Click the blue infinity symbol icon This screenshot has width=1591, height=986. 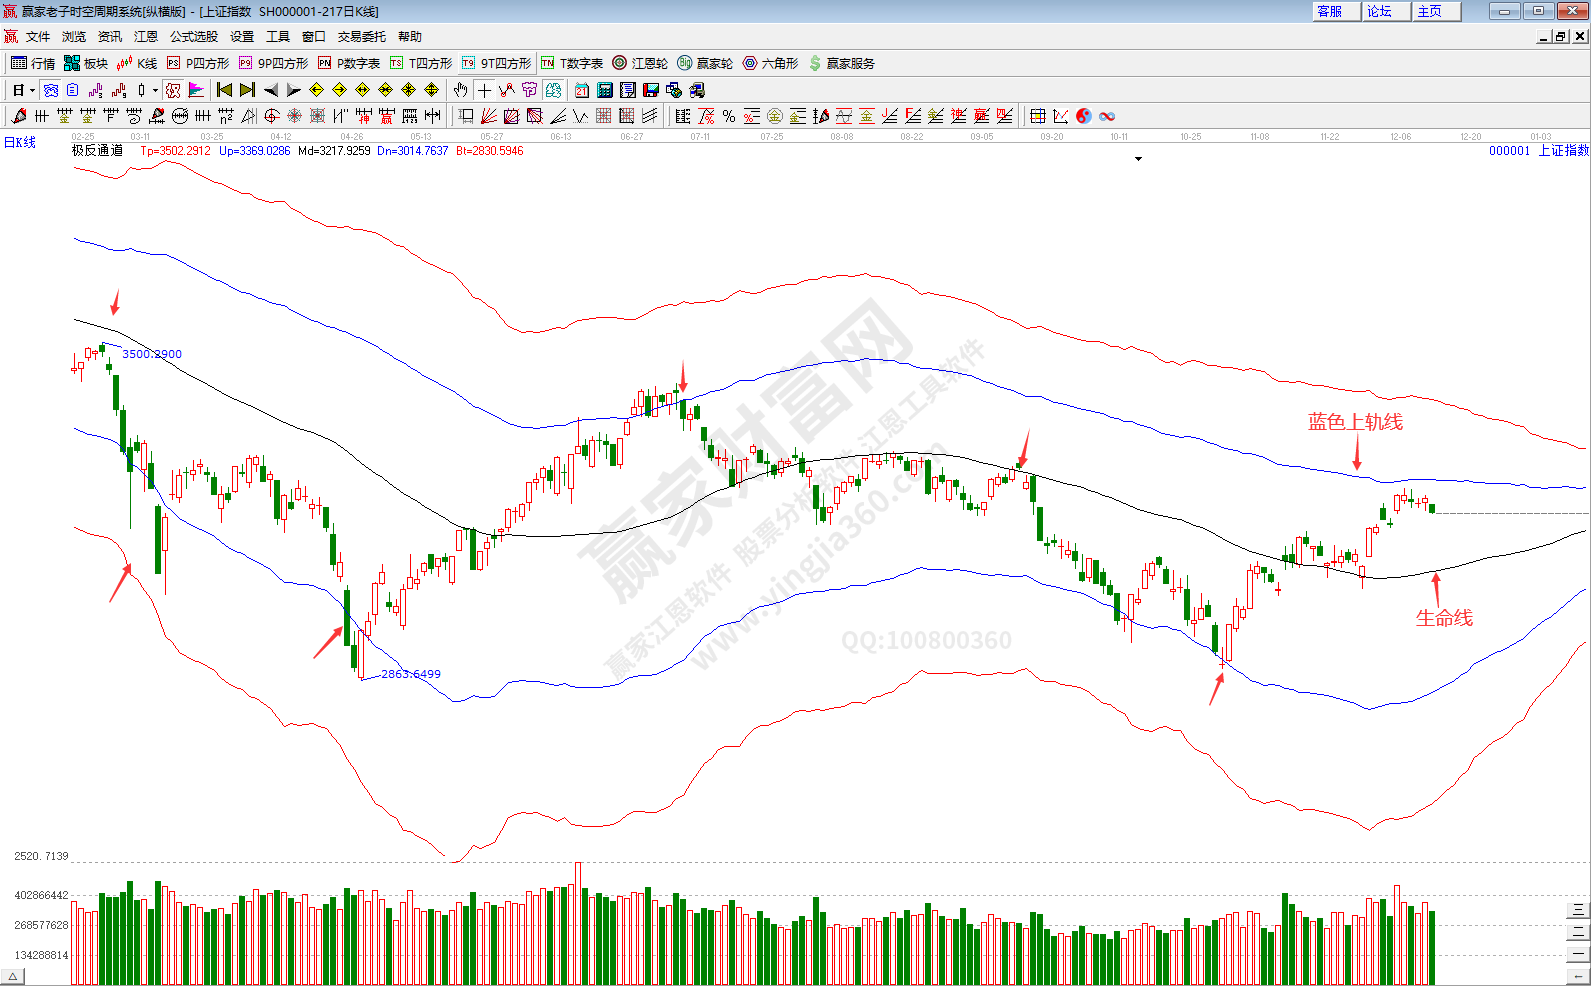coord(1107,116)
